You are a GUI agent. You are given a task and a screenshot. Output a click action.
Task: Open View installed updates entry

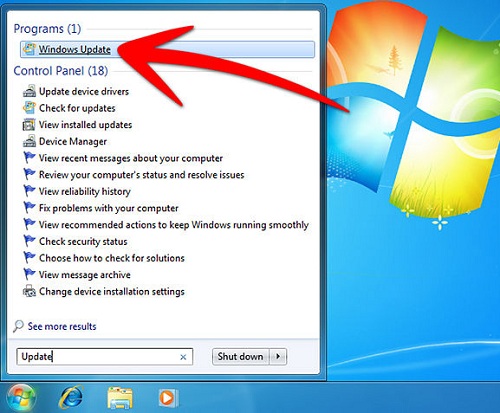coord(85,125)
